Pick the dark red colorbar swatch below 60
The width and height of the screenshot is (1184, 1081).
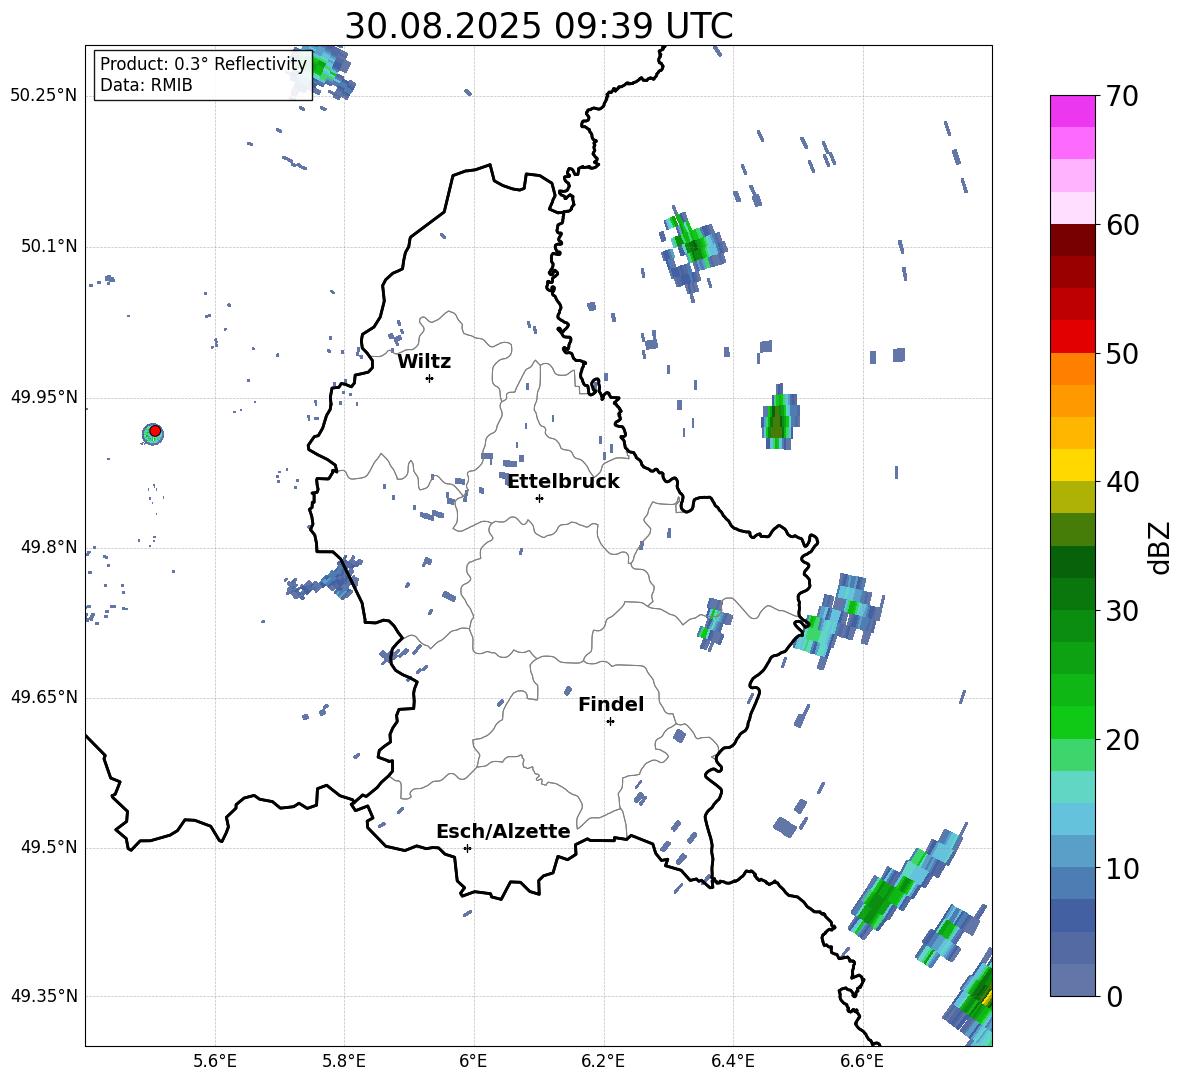tap(1072, 240)
